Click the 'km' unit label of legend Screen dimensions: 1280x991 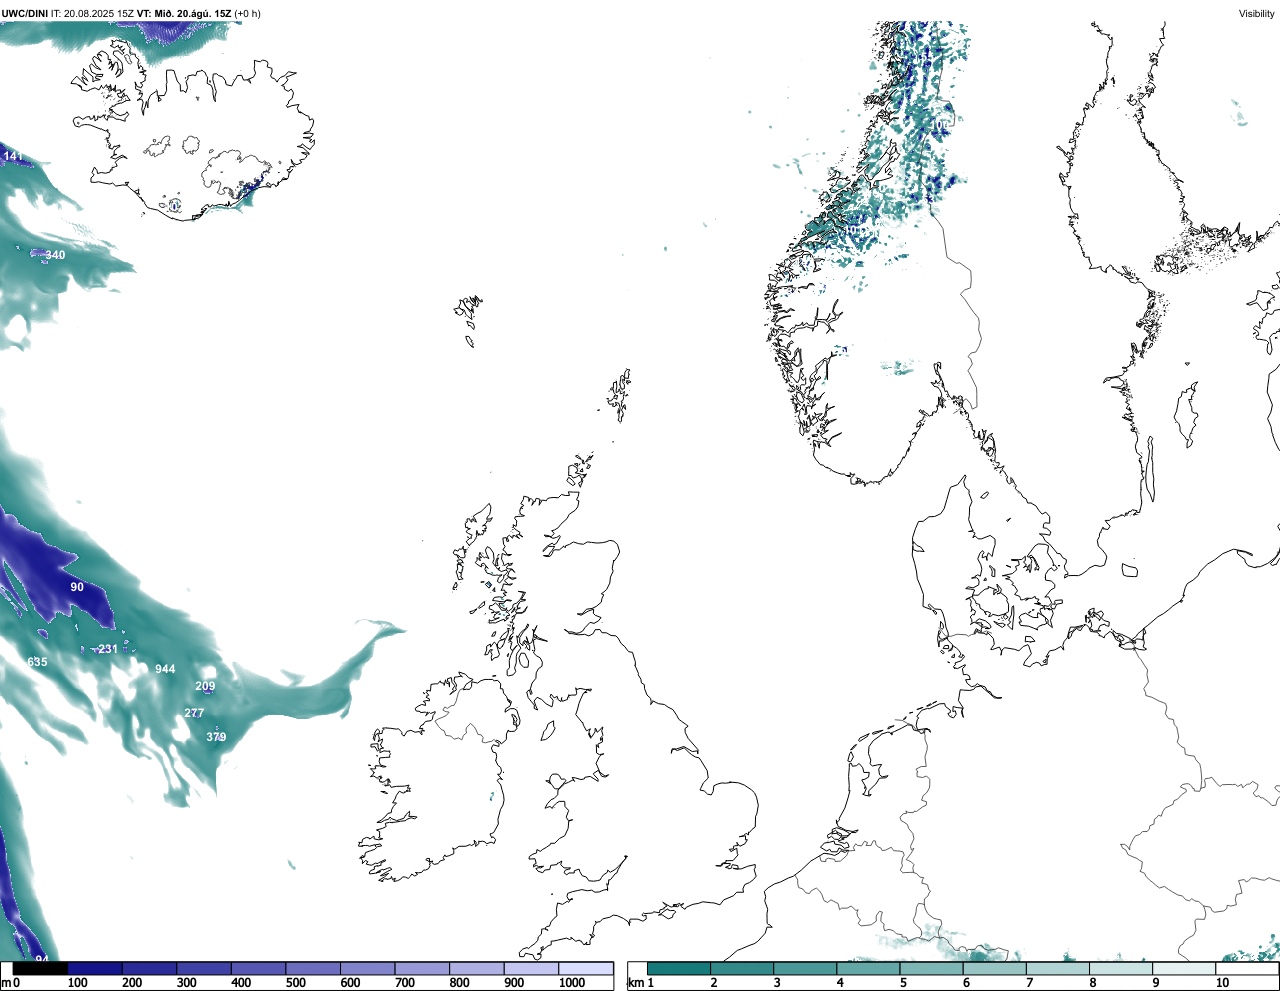(636, 983)
